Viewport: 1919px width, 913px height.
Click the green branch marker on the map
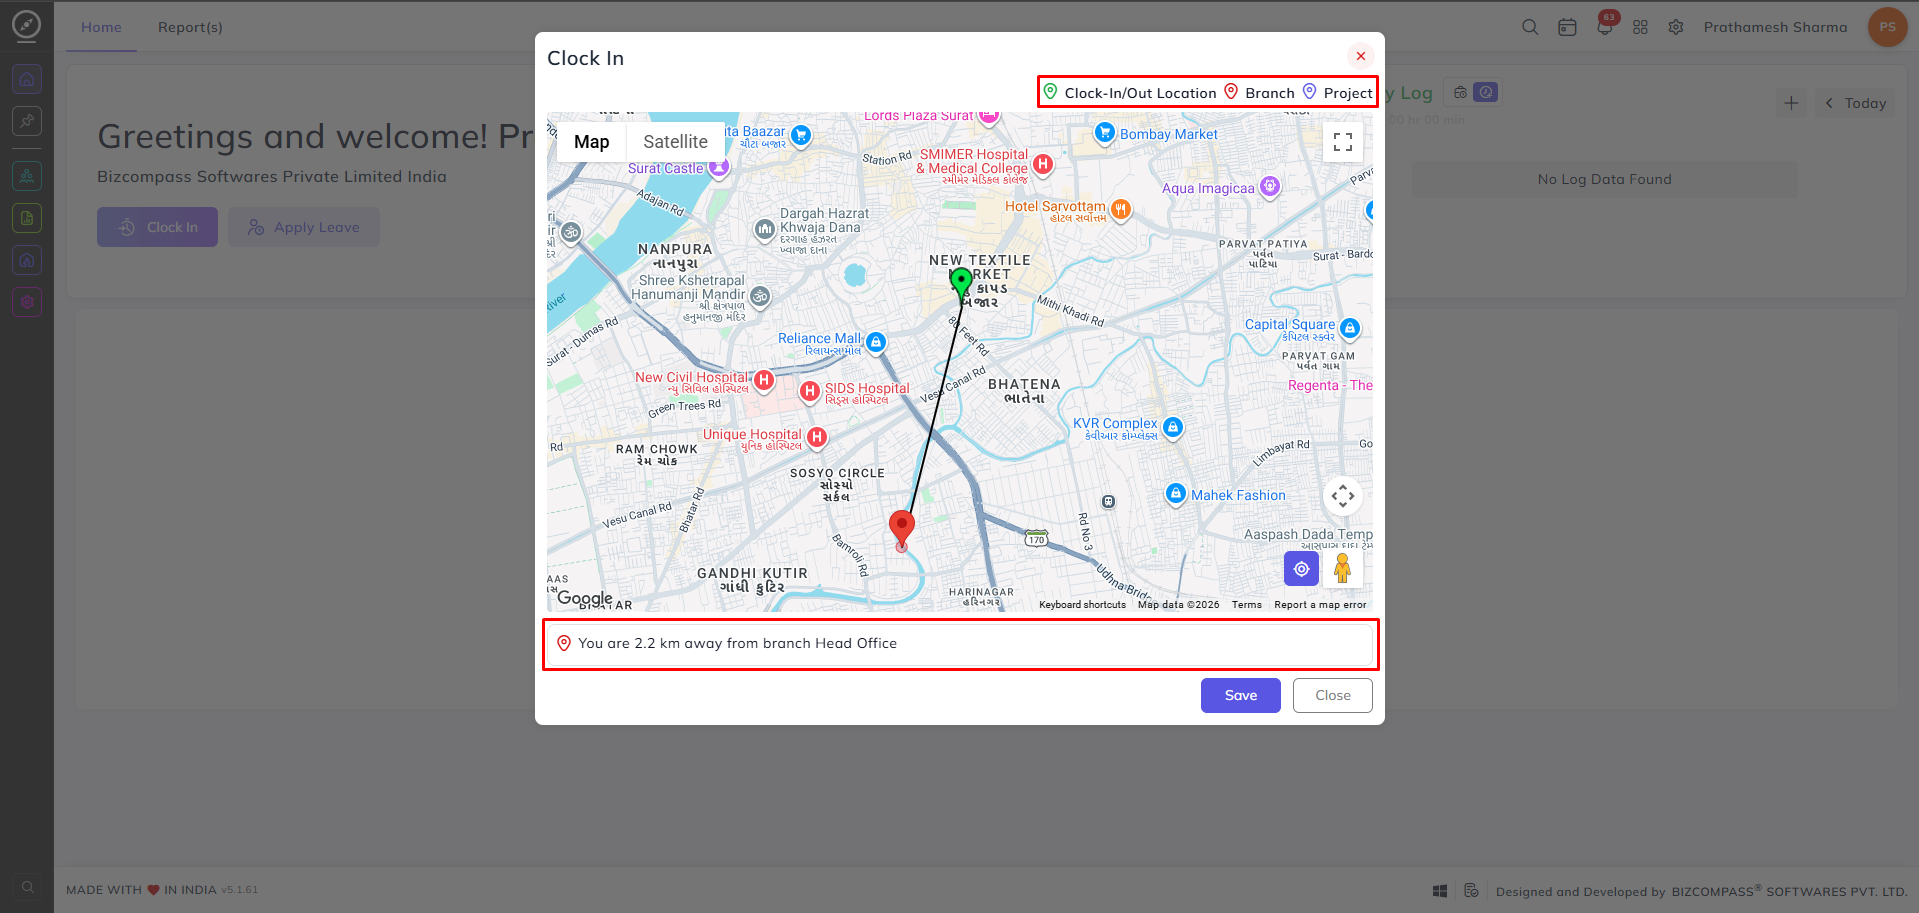[961, 284]
